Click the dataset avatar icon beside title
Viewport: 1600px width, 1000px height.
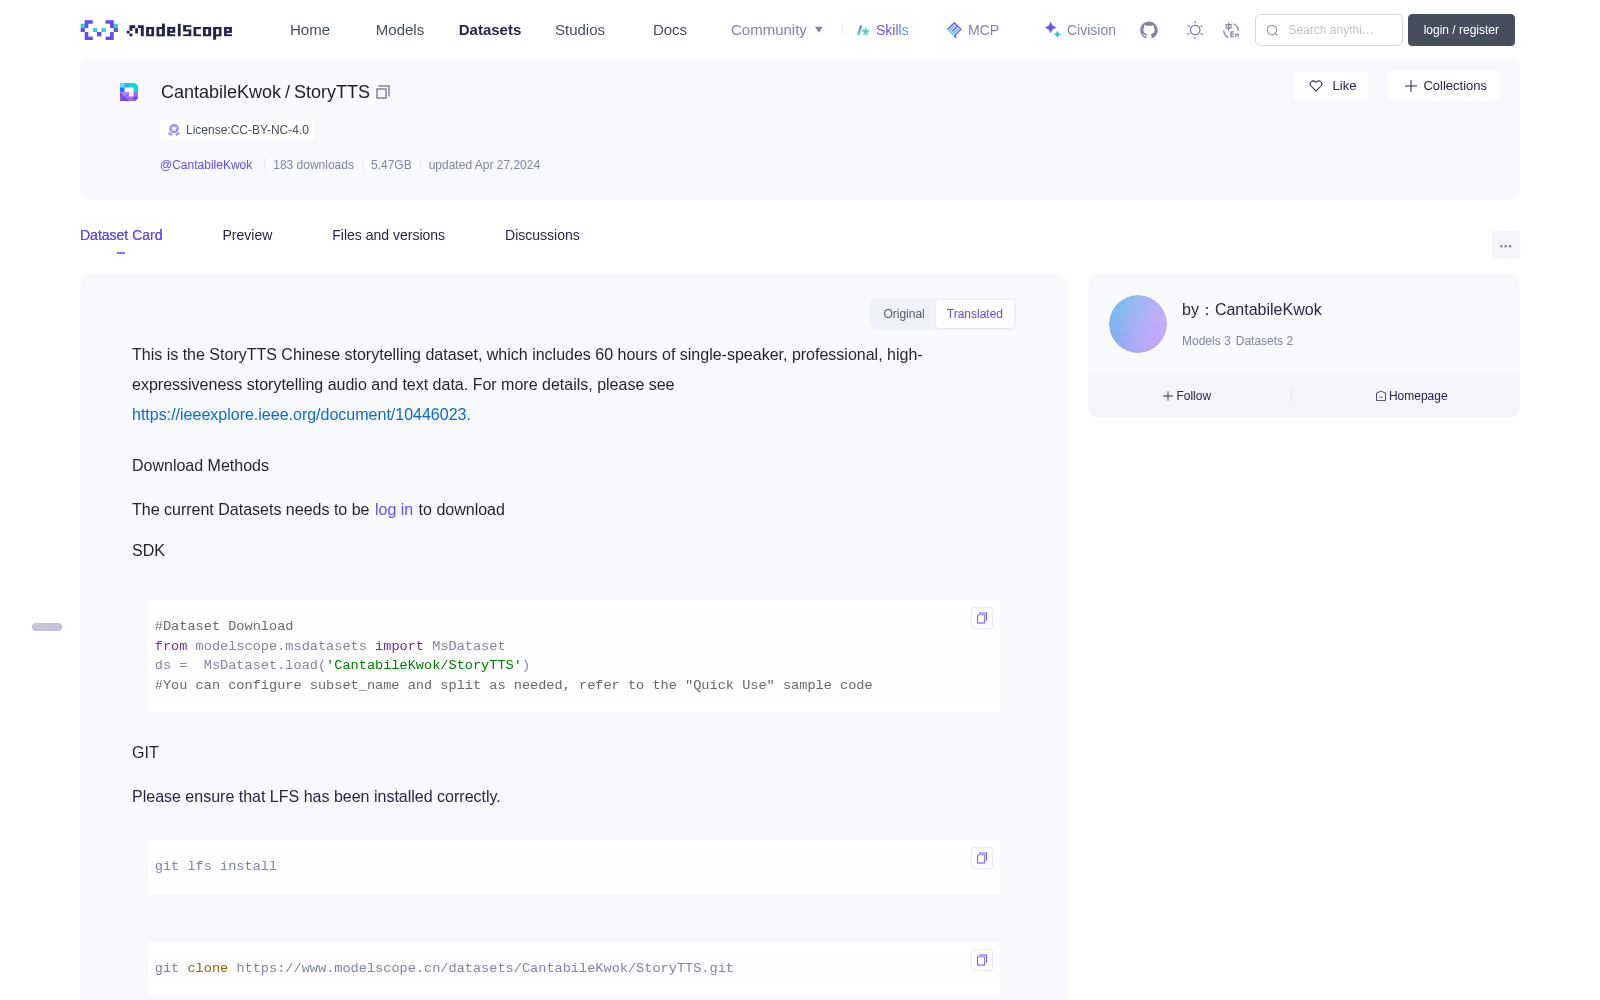pyautogui.click(x=129, y=92)
